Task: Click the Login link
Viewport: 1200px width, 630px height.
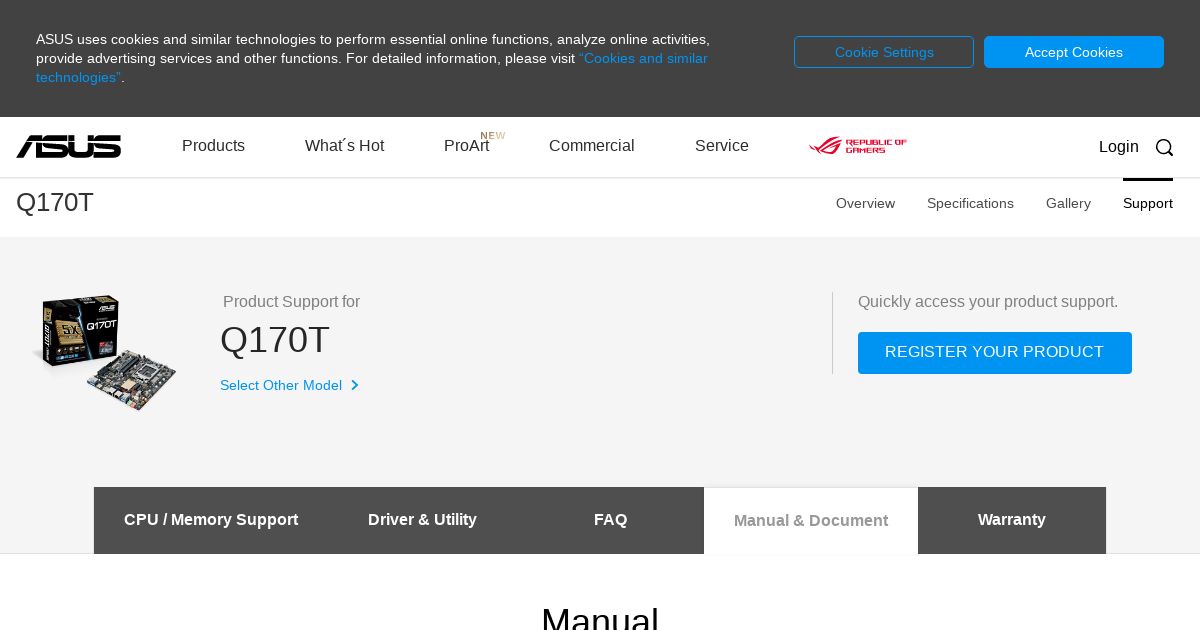Action: pyautogui.click(x=1118, y=147)
